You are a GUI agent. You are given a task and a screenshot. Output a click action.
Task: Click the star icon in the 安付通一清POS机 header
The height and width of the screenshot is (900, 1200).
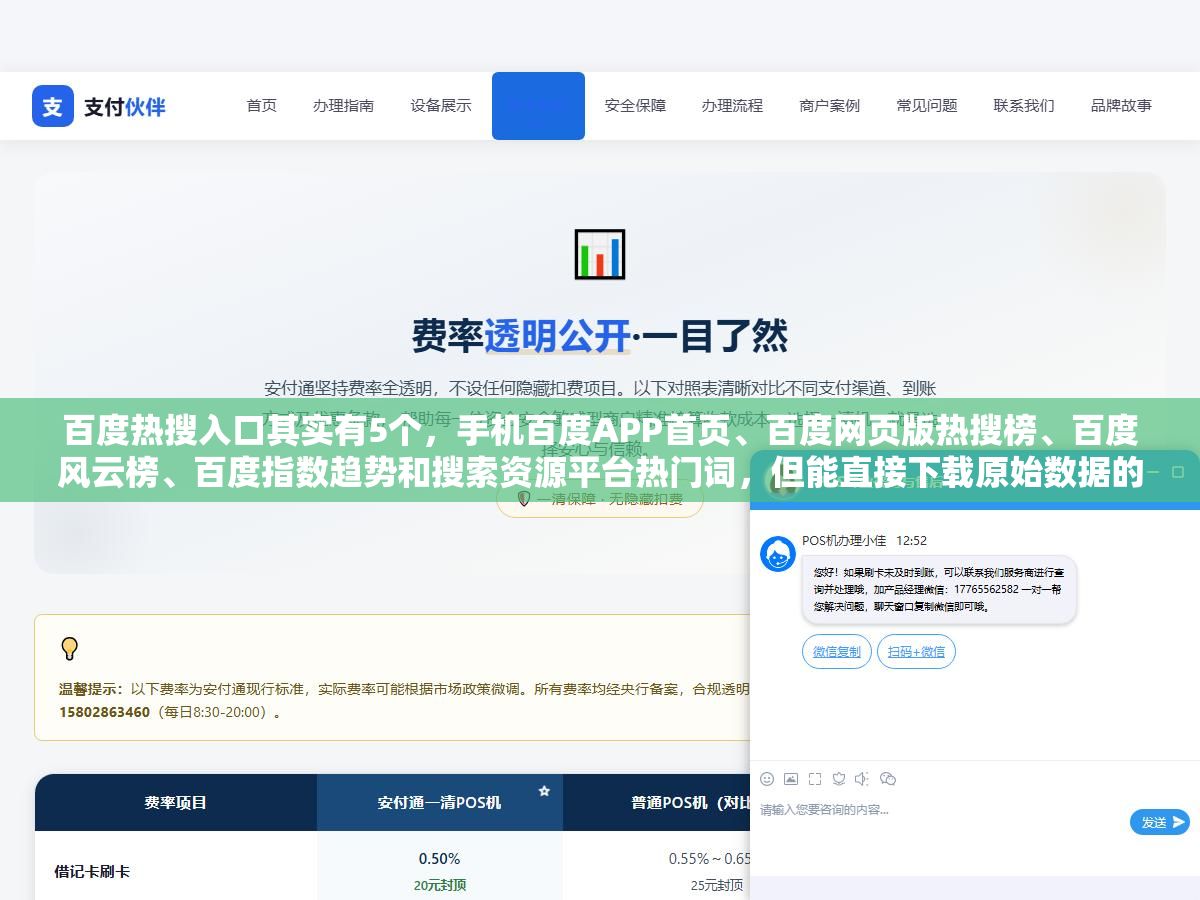tap(544, 790)
